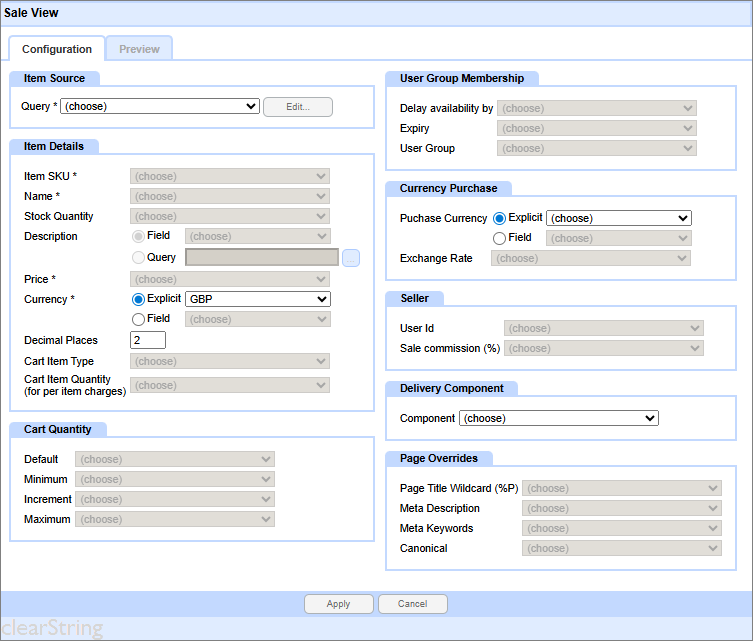Open the Item Source Query dropdown
753x641 pixels.
tap(160, 106)
